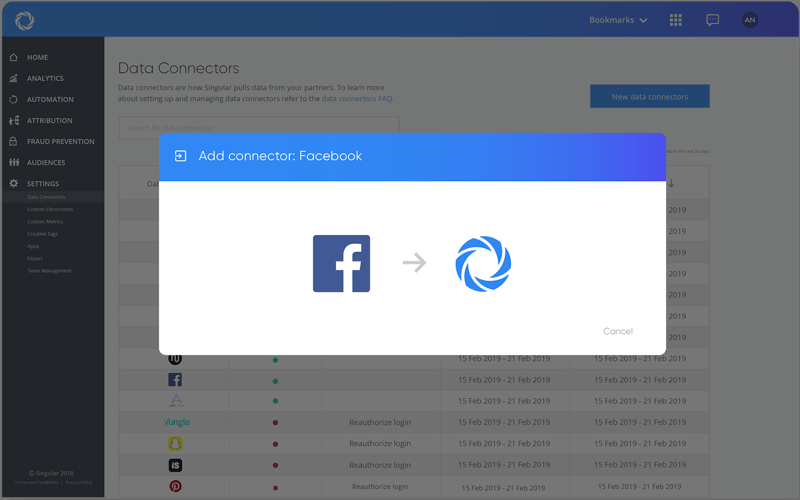
Task: Open the Home menu item
Action: tap(37, 57)
